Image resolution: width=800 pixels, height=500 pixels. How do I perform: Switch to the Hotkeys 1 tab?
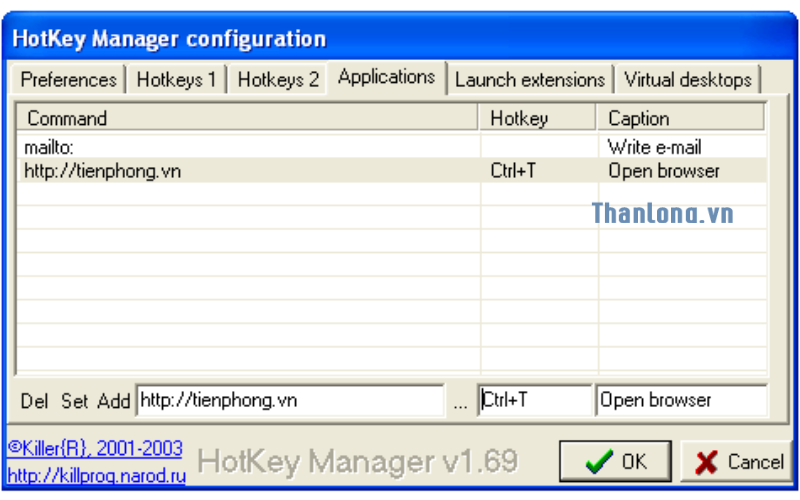pyautogui.click(x=176, y=80)
